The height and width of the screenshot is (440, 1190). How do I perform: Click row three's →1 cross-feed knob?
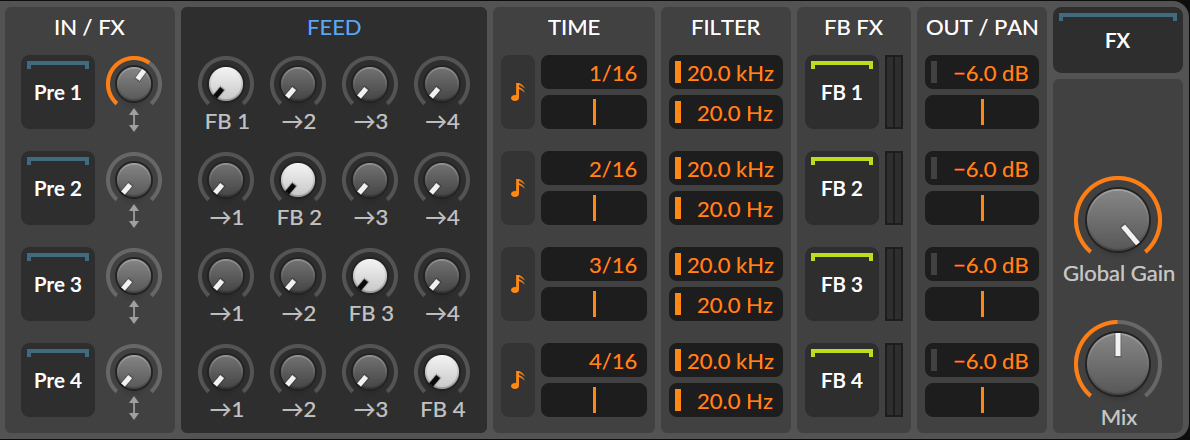(226, 275)
